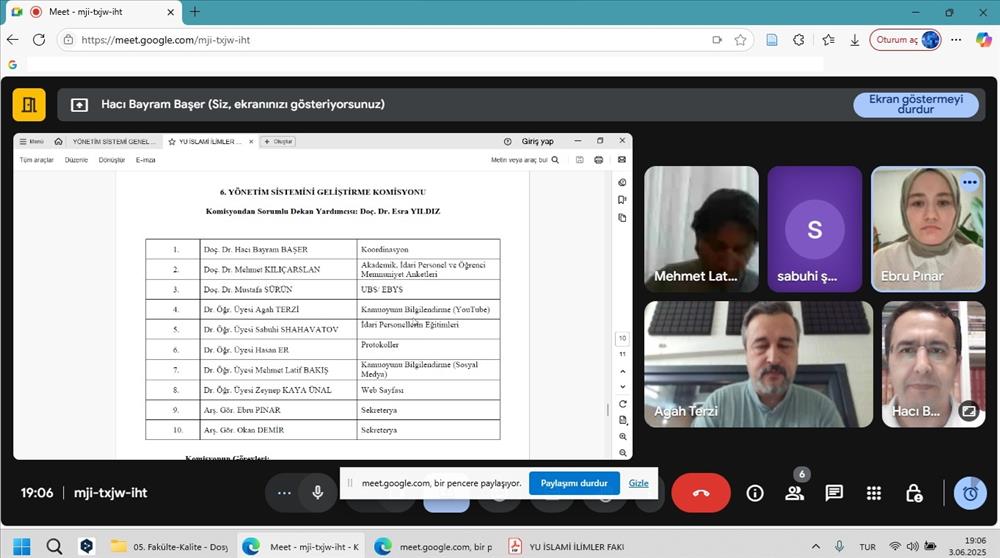Bookmark page with star icon in address bar
Screen dimensions: 1000x558
pos(740,40)
